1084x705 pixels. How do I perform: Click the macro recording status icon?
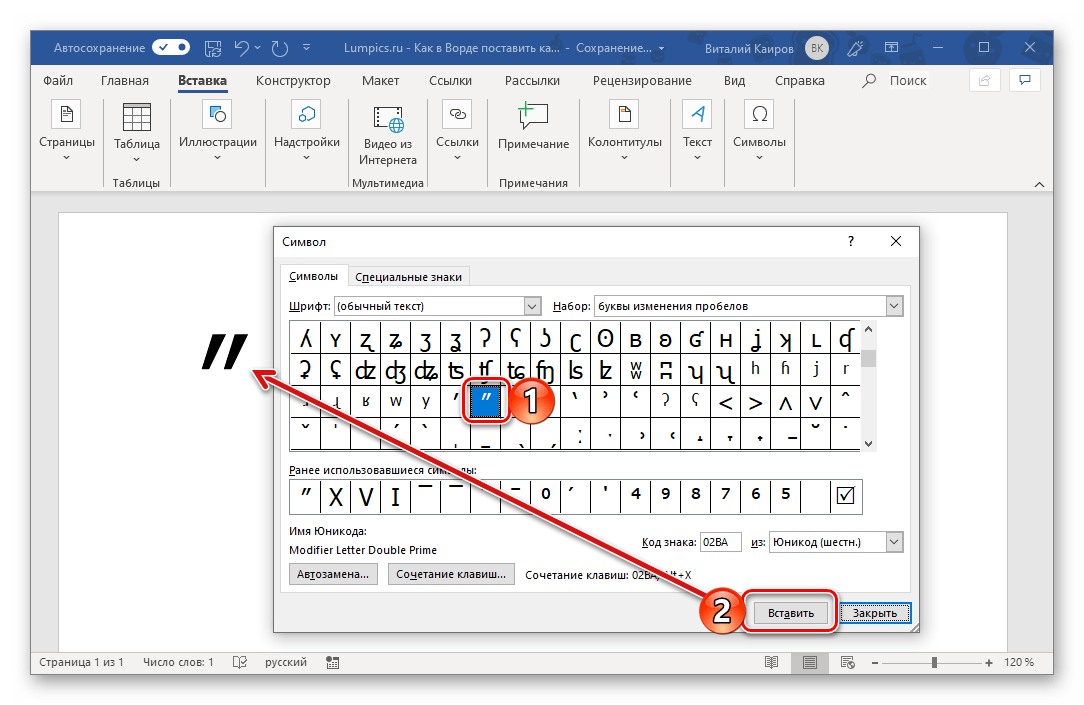[333, 662]
